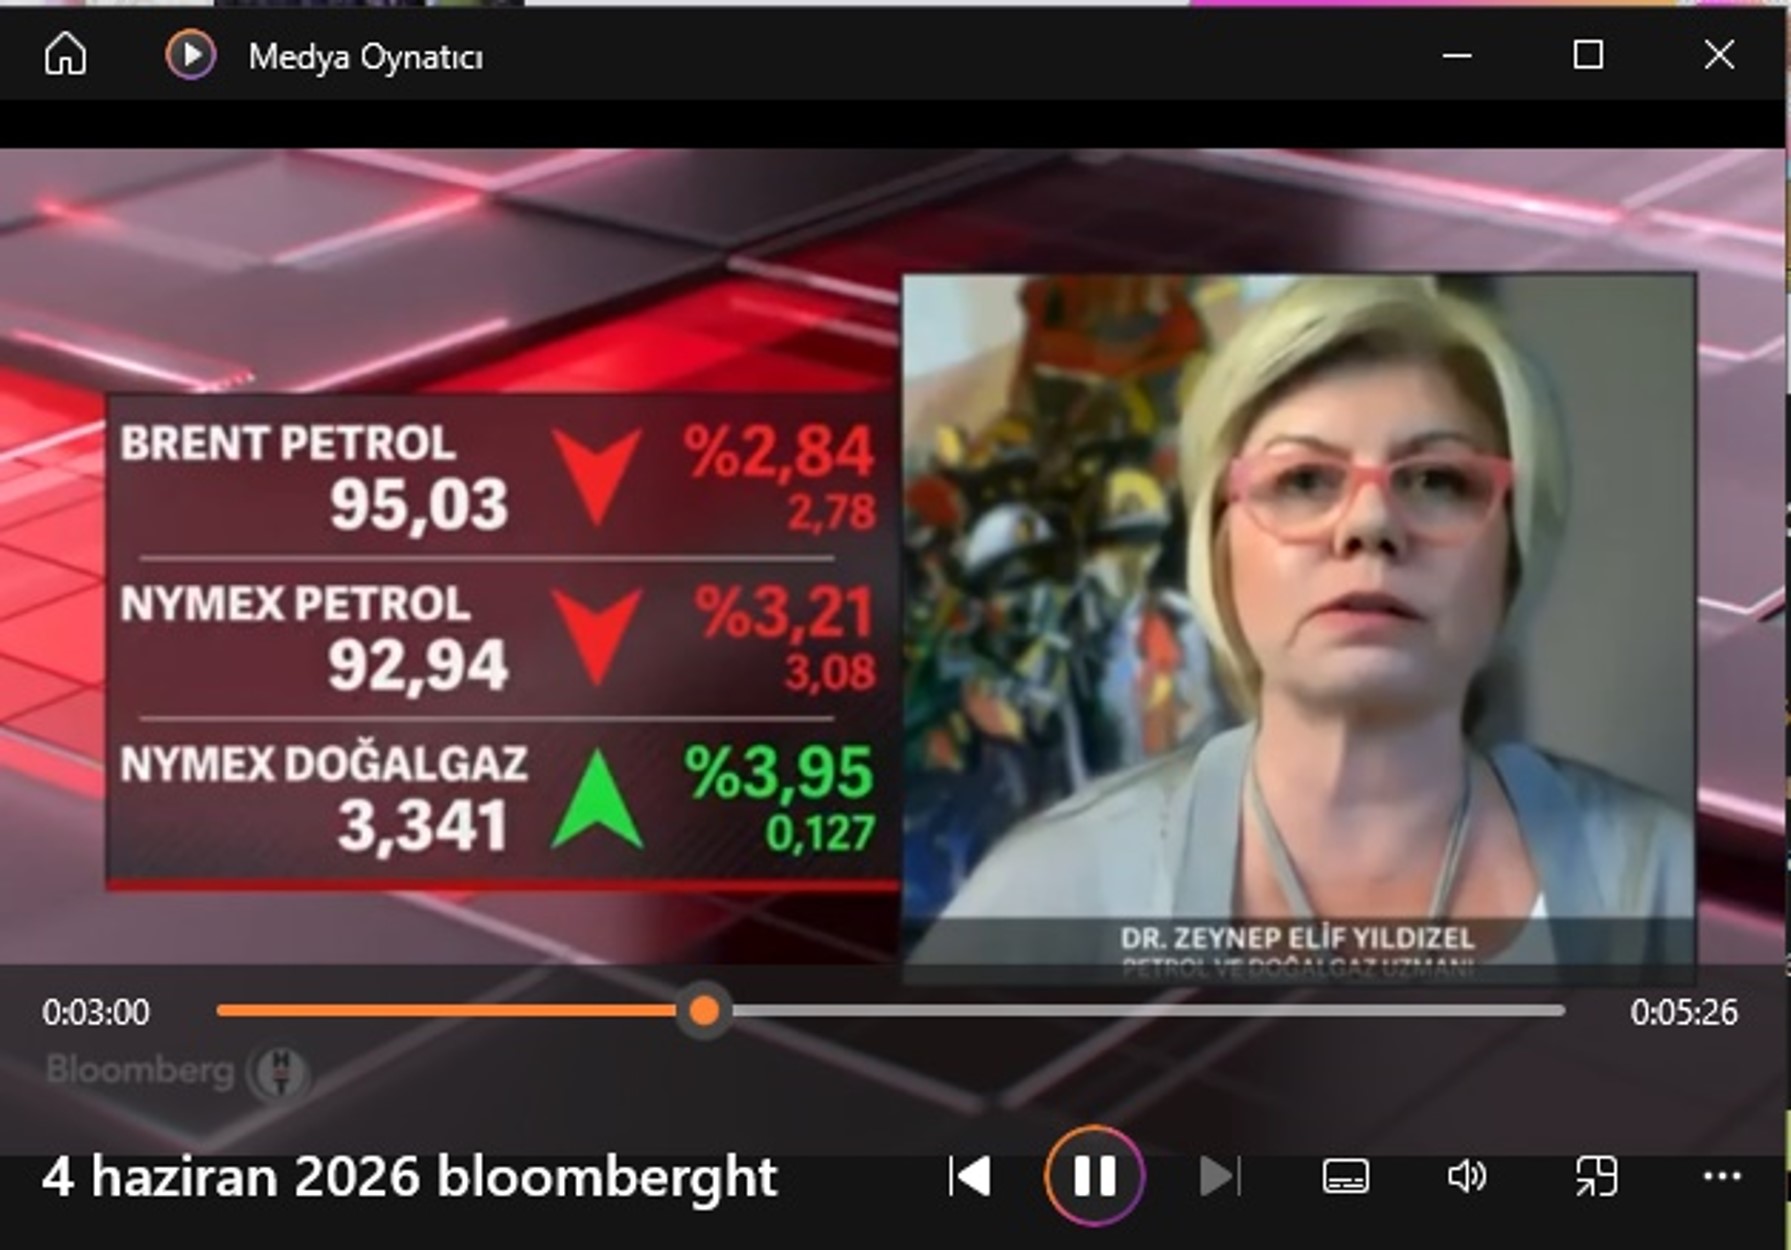Maximize the Media Player window
1791x1250 pixels.
point(1588,54)
